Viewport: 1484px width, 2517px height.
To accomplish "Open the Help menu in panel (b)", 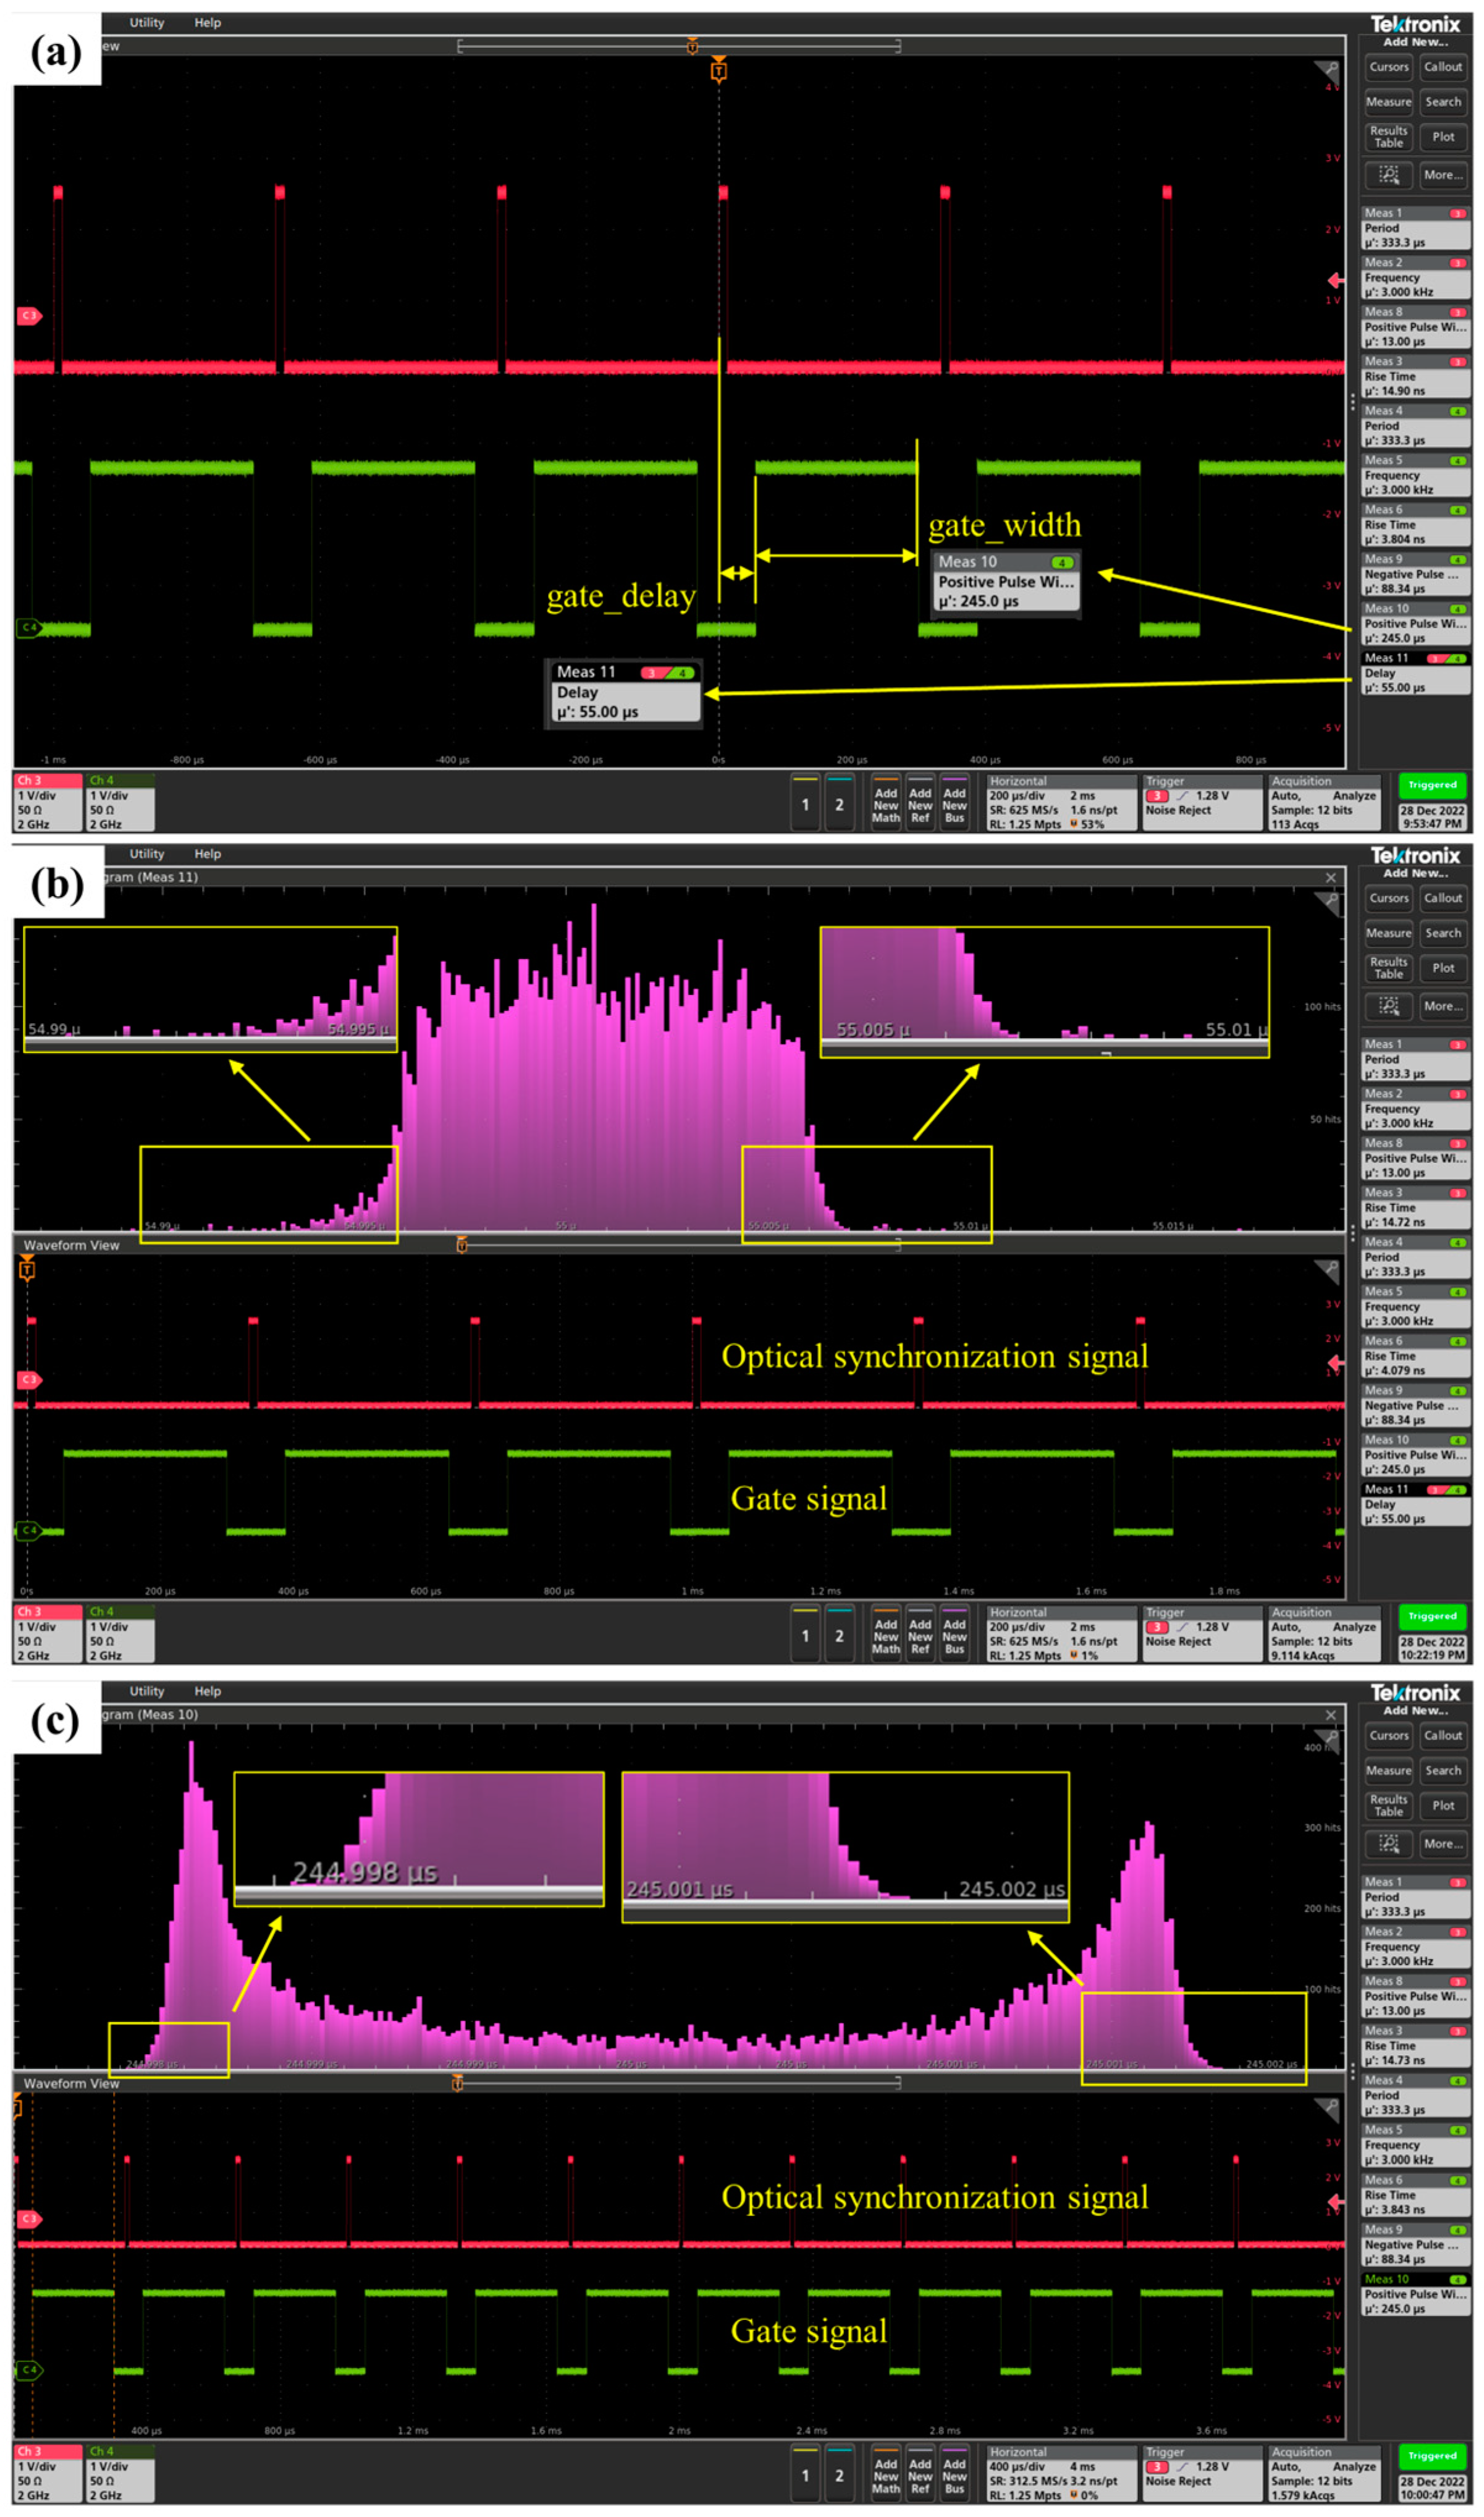I will click(207, 854).
